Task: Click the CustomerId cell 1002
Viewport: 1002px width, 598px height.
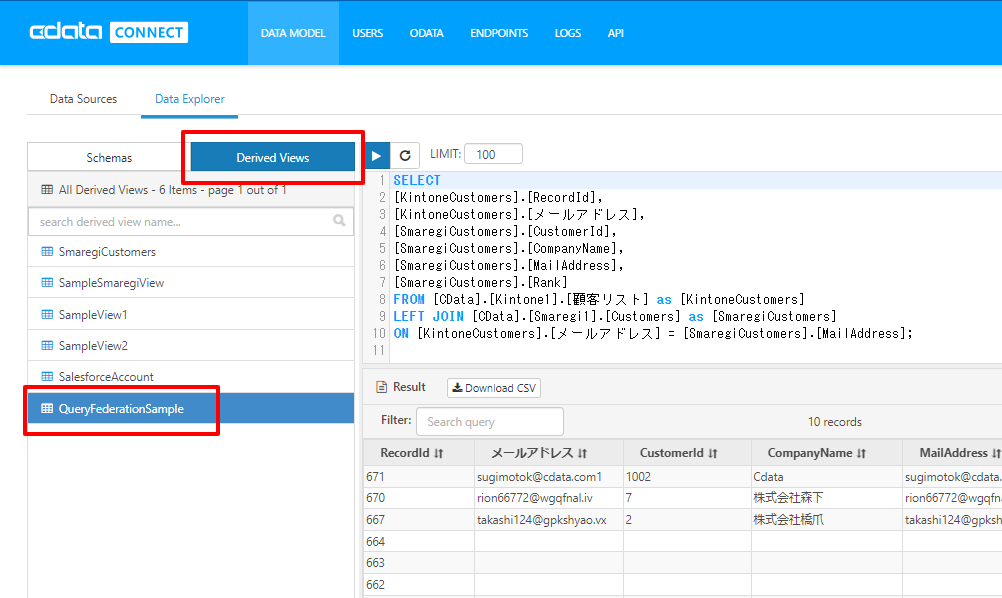Action: click(x=688, y=477)
